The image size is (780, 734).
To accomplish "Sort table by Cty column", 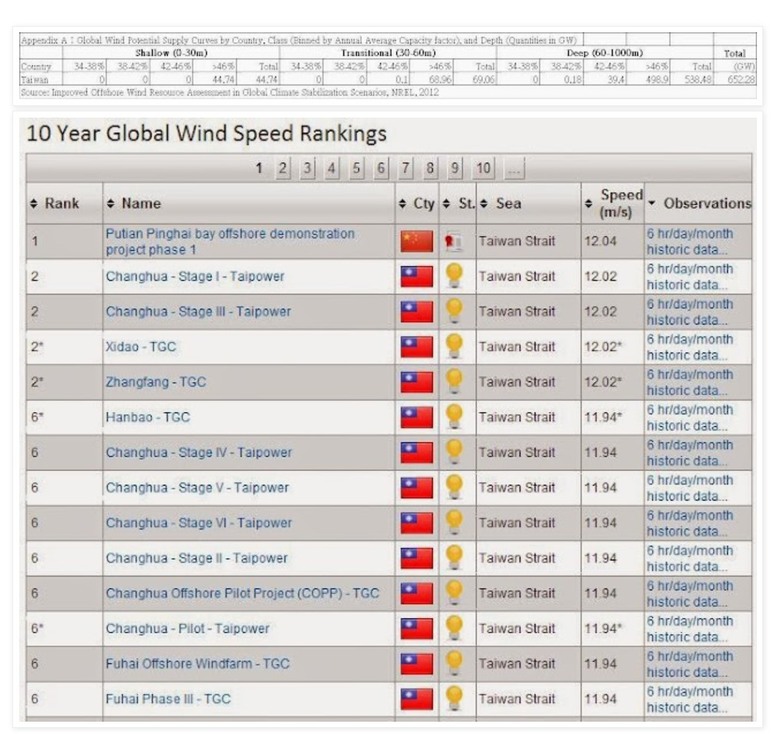I will pos(417,203).
